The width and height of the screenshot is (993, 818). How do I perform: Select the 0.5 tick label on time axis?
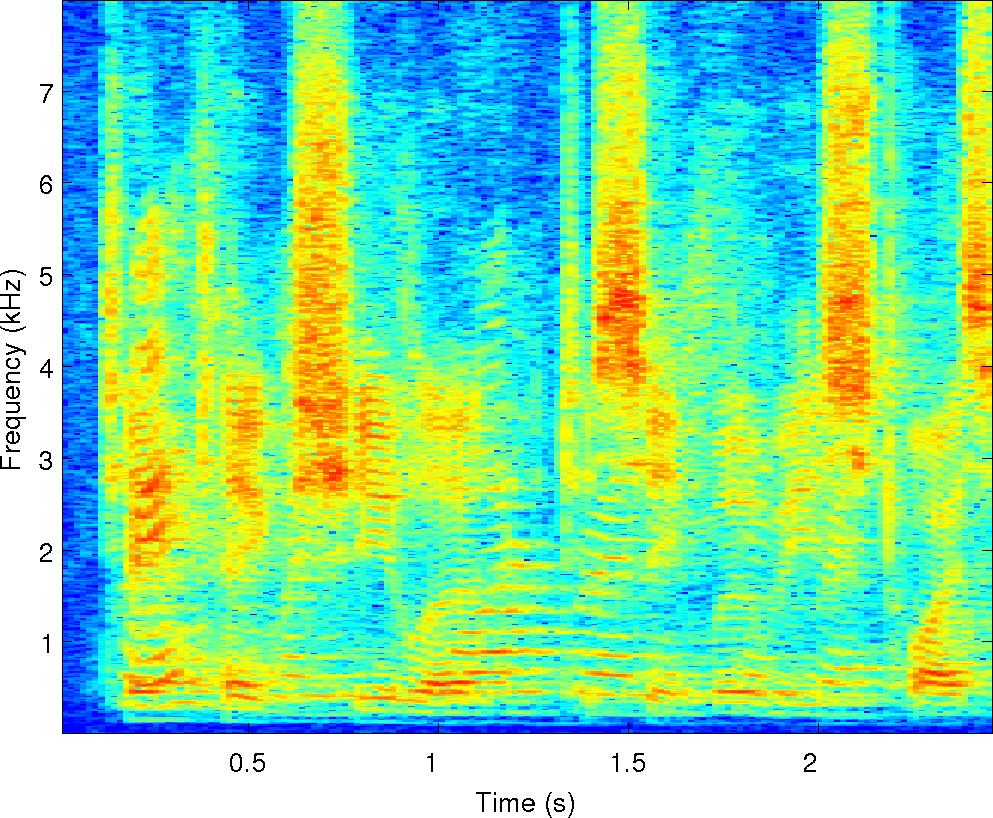pos(247,764)
